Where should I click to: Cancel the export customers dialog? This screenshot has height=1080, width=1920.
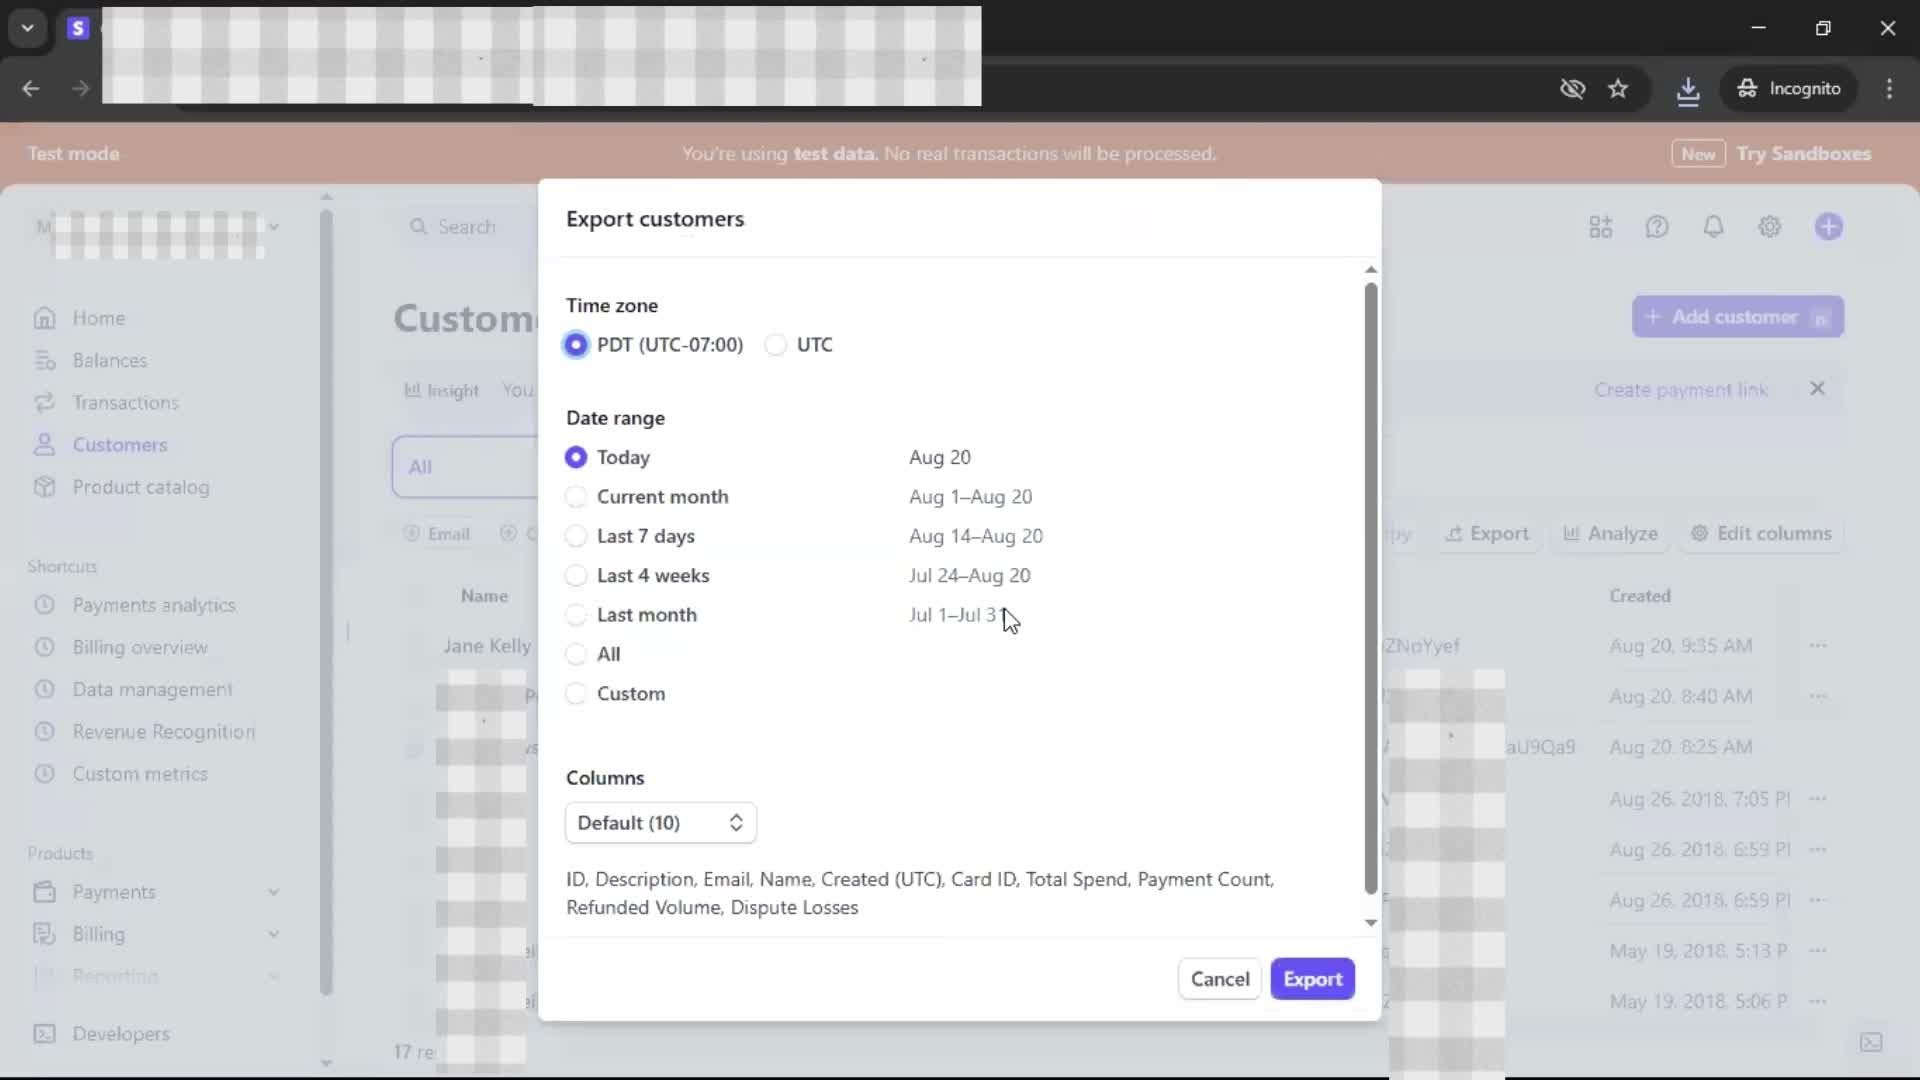pyautogui.click(x=1219, y=979)
